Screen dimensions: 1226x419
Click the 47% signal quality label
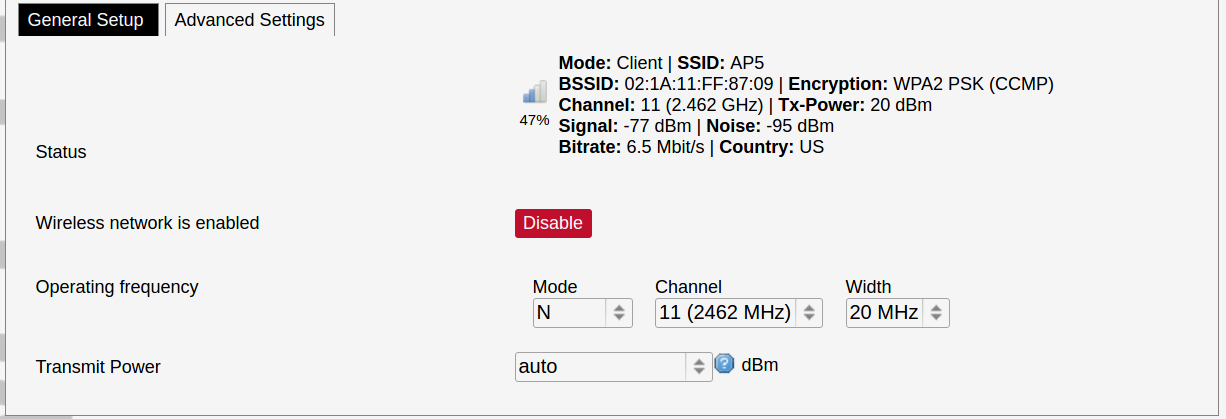point(534,120)
